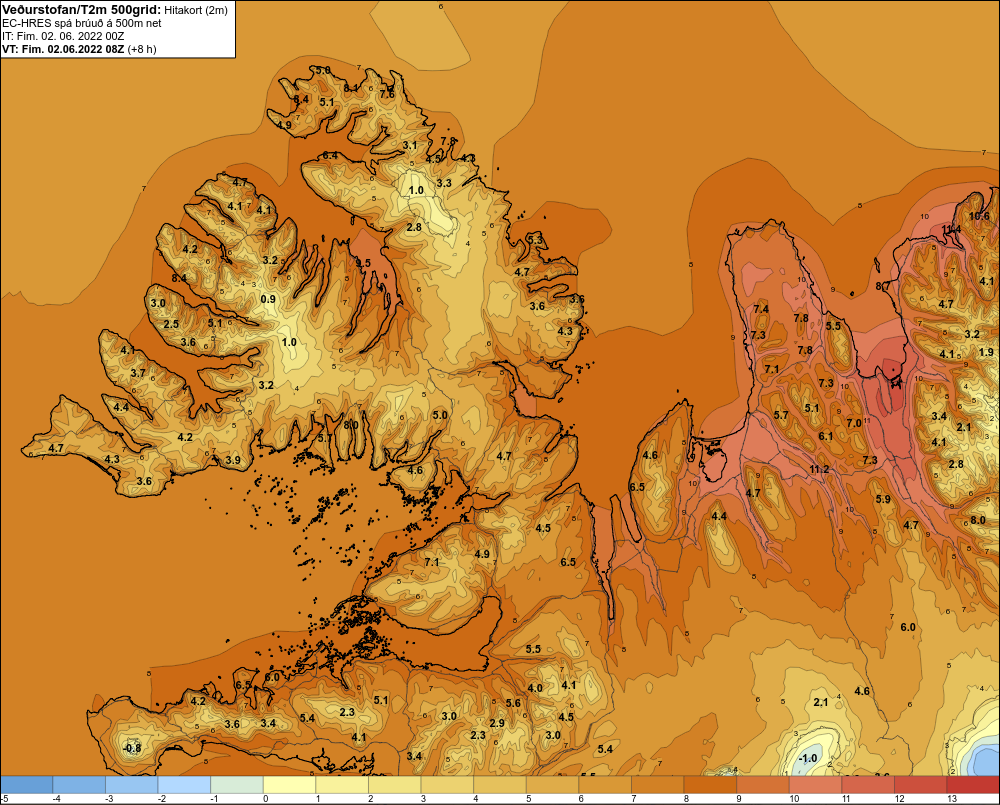Screen dimensions: 1000x805
Task: Pick the legend segment between 8 and 9
Action: point(710,785)
